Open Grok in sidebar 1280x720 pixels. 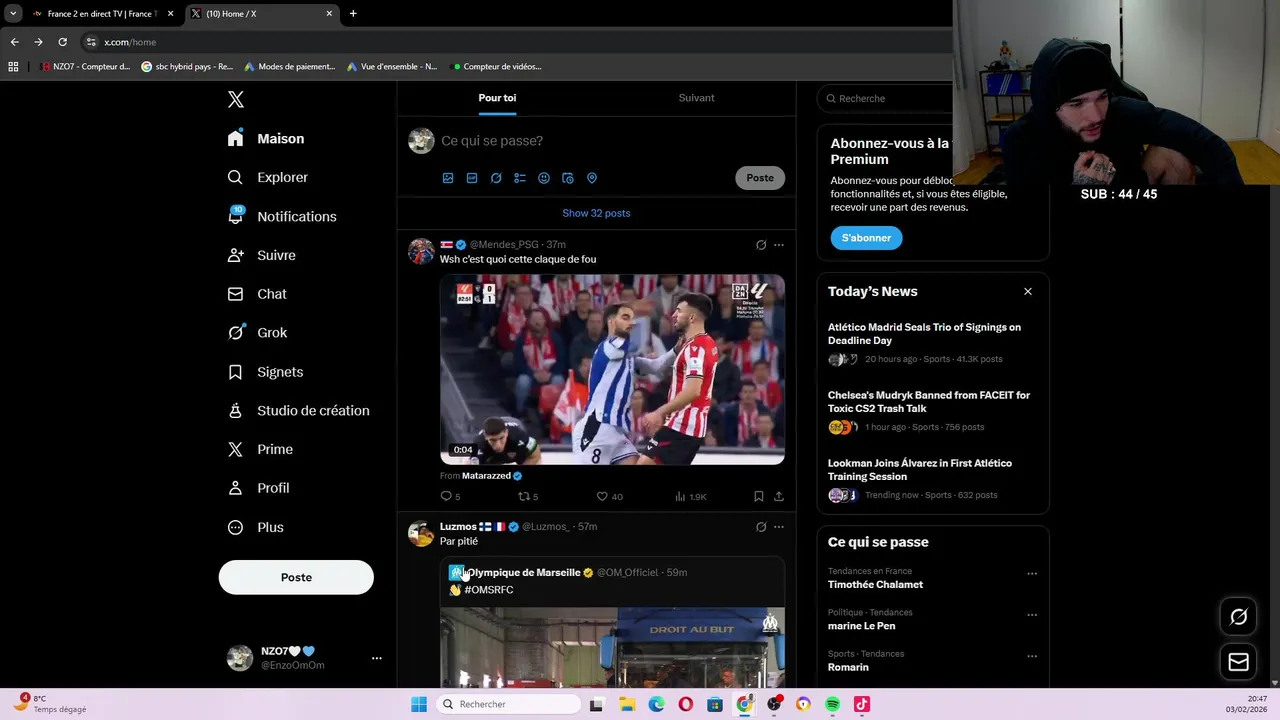click(257, 333)
